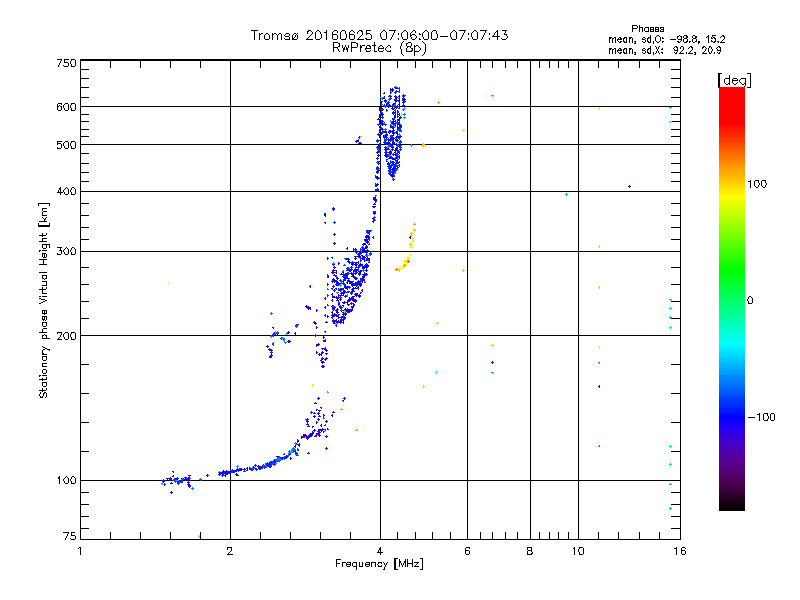Click the 'Frequency [MHz]' axis title
800x600 pixels.
tap(379, 564)
